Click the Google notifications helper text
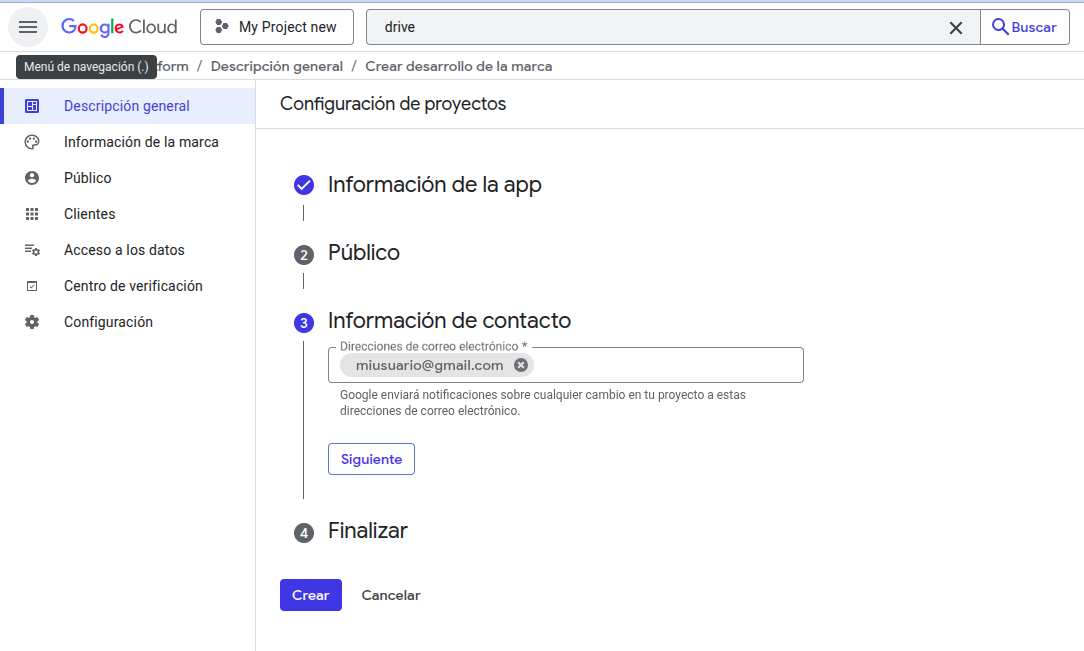Viewport: 1084px width, 651px height. pyautogui.click(x=543, y=403)
